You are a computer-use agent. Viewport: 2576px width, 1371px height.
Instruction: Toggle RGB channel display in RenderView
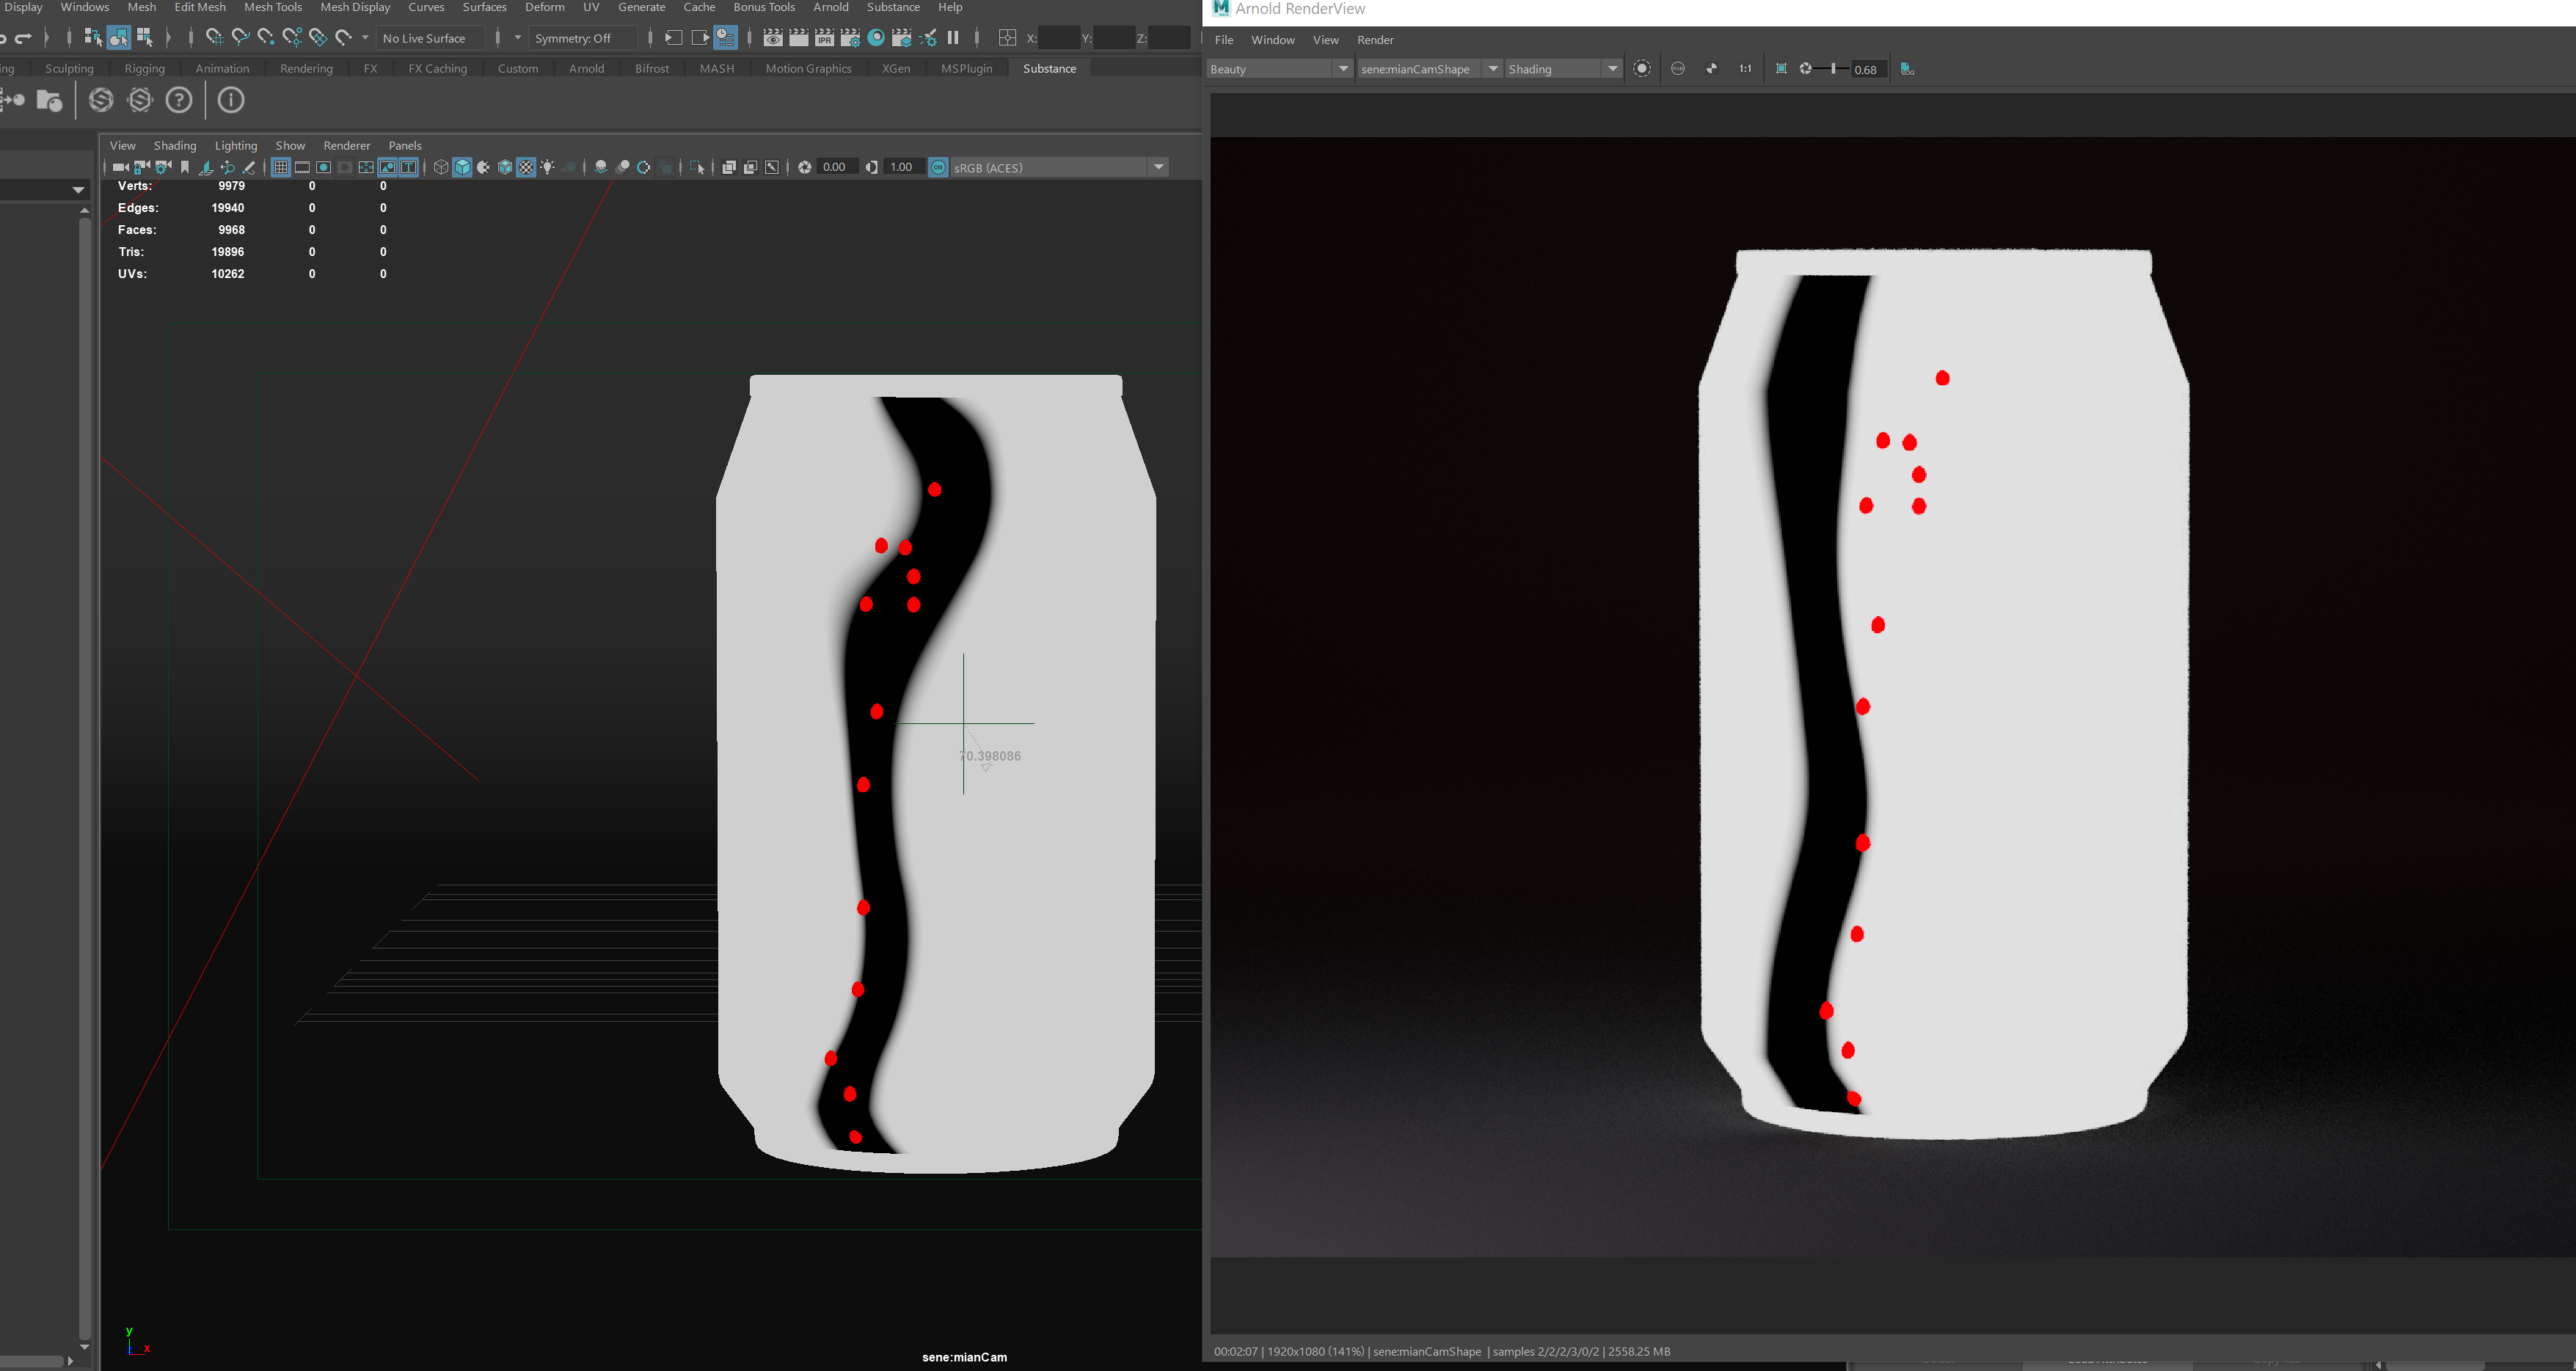coord(1678,69)
